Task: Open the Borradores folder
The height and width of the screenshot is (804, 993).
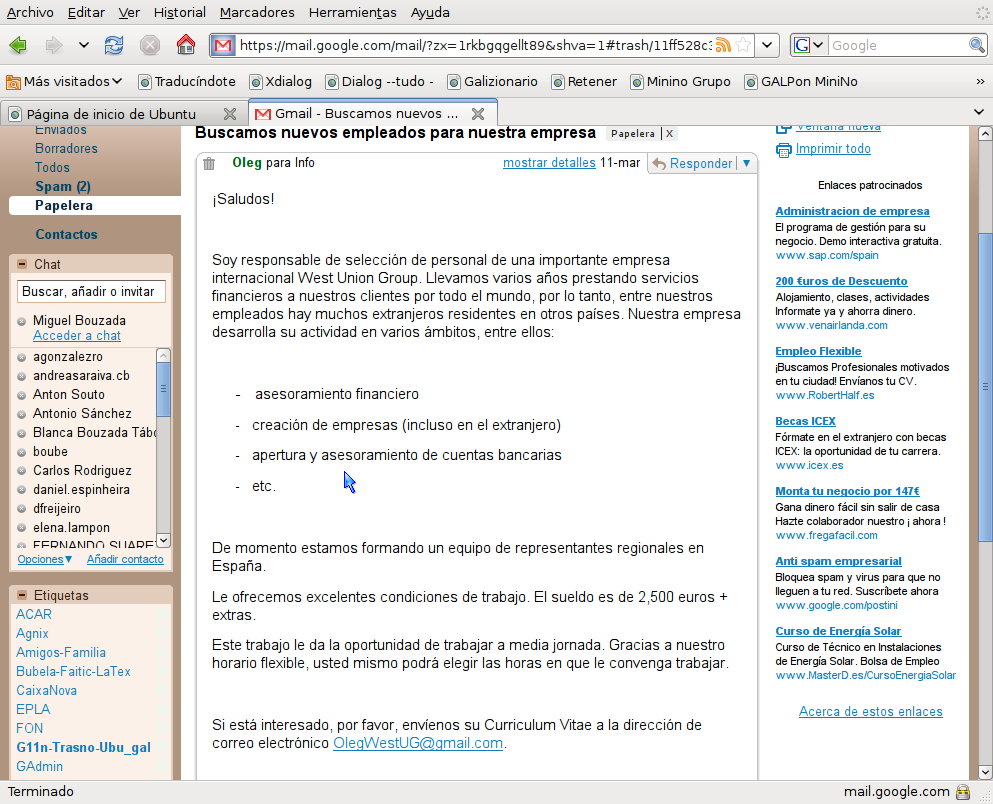Action: point(66,149)
